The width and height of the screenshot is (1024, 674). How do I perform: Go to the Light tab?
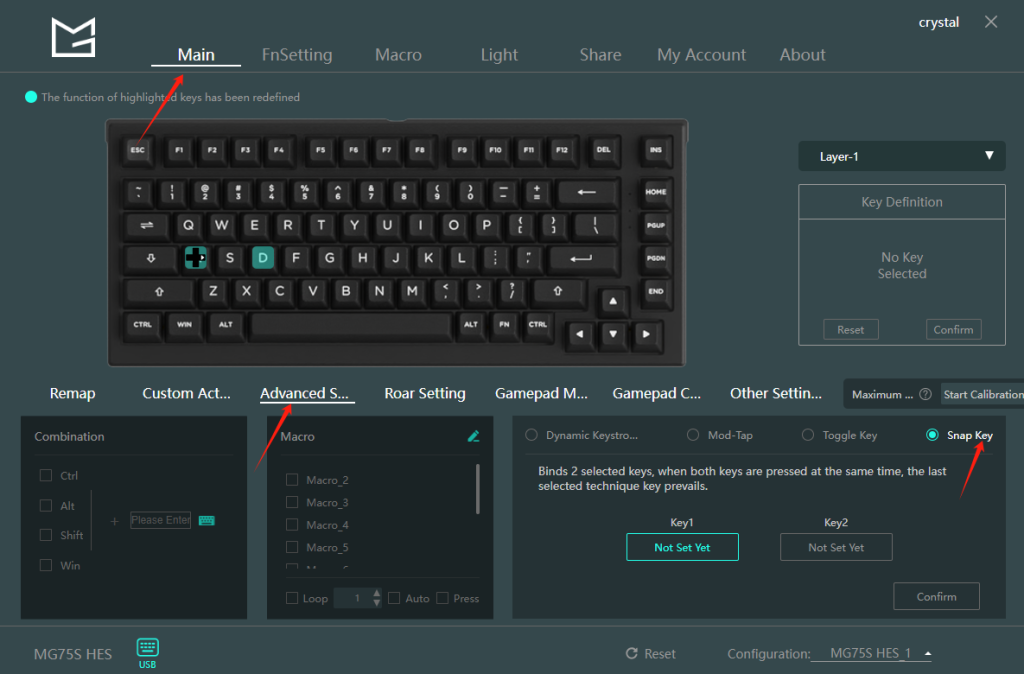(499, 55)
